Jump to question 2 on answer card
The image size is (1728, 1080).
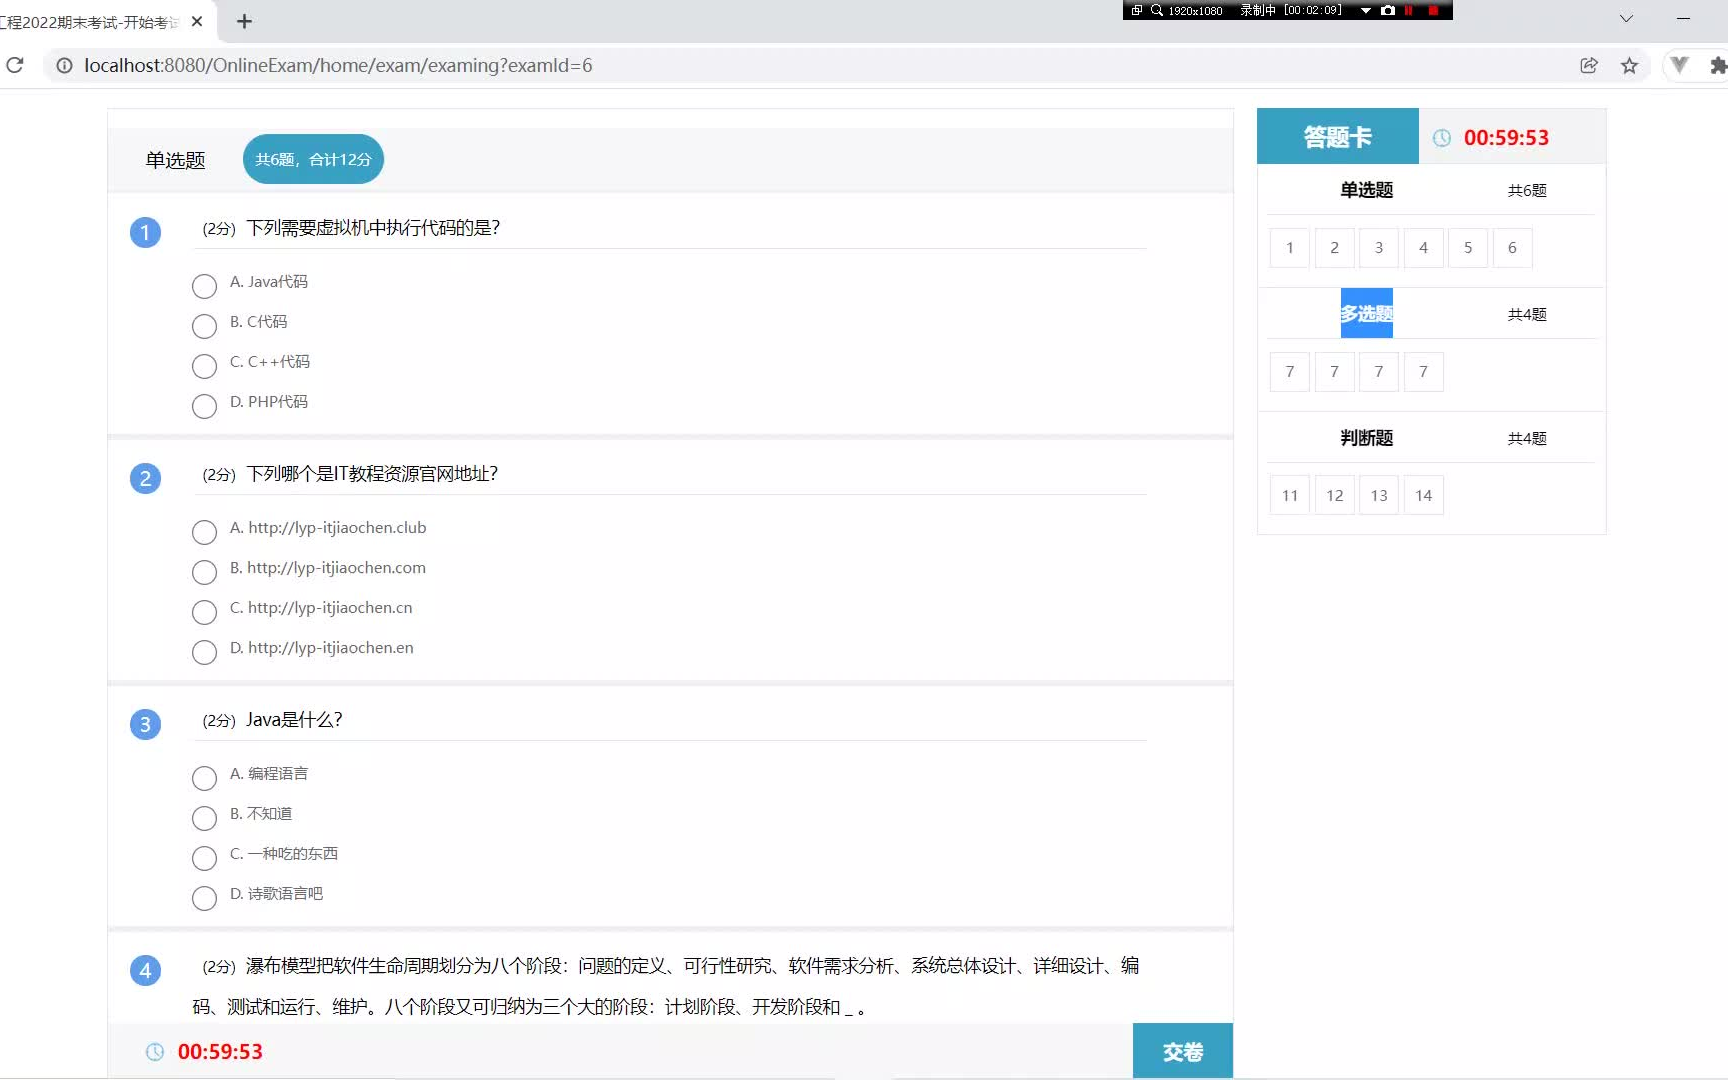point(1335,248)
